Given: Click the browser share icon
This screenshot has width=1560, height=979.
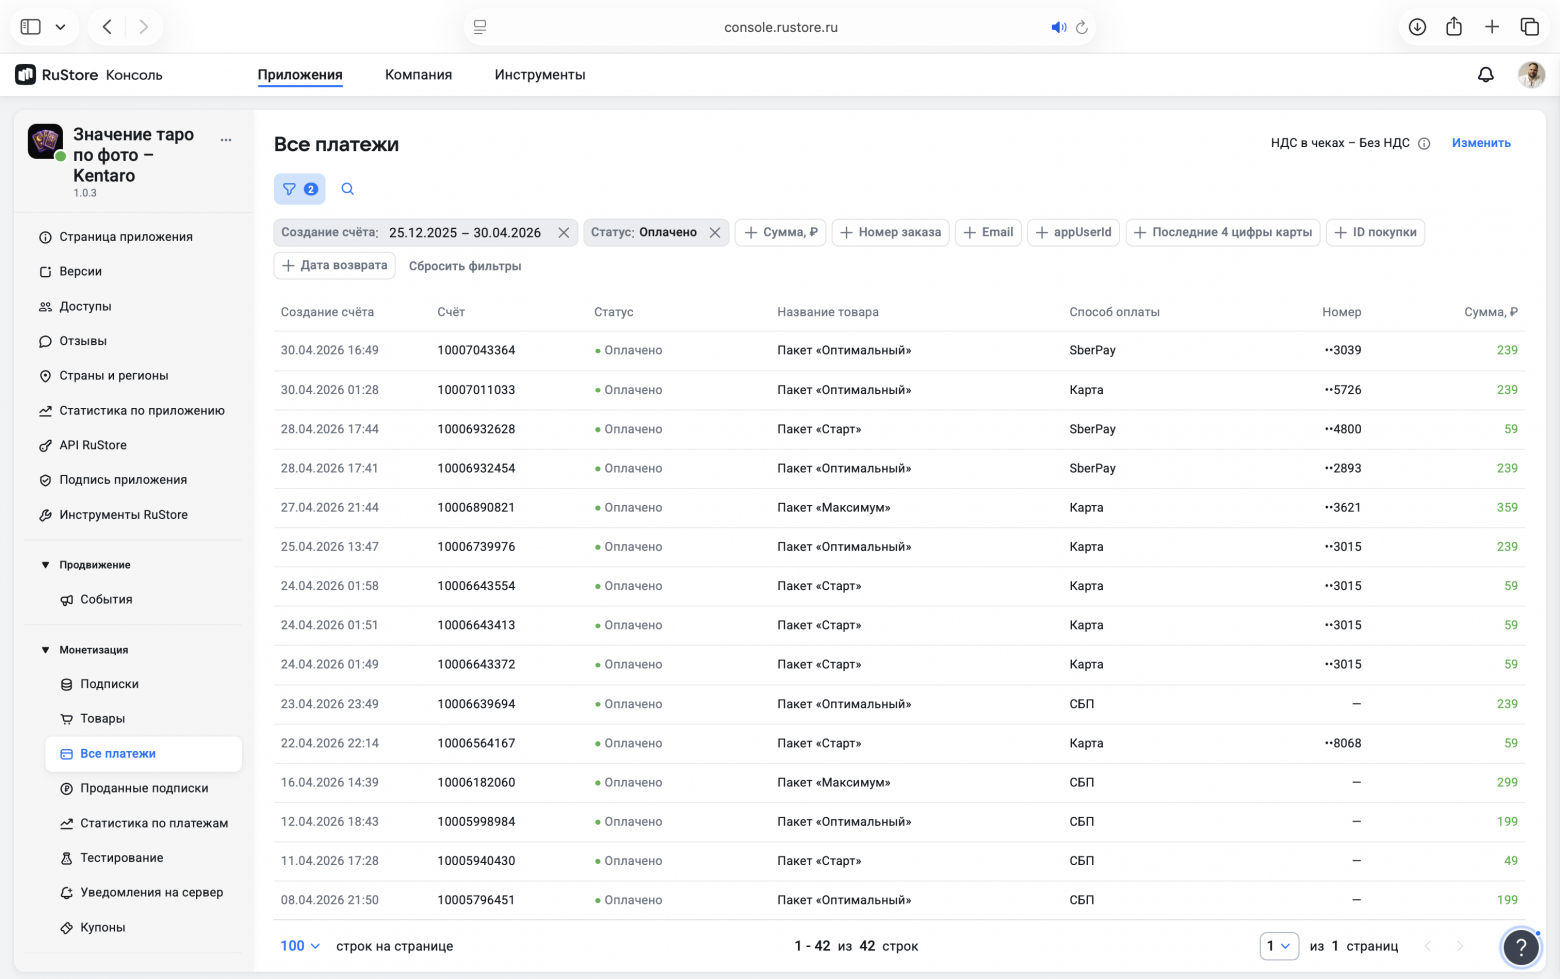Looking at the screenshot, I should 1454,27.
